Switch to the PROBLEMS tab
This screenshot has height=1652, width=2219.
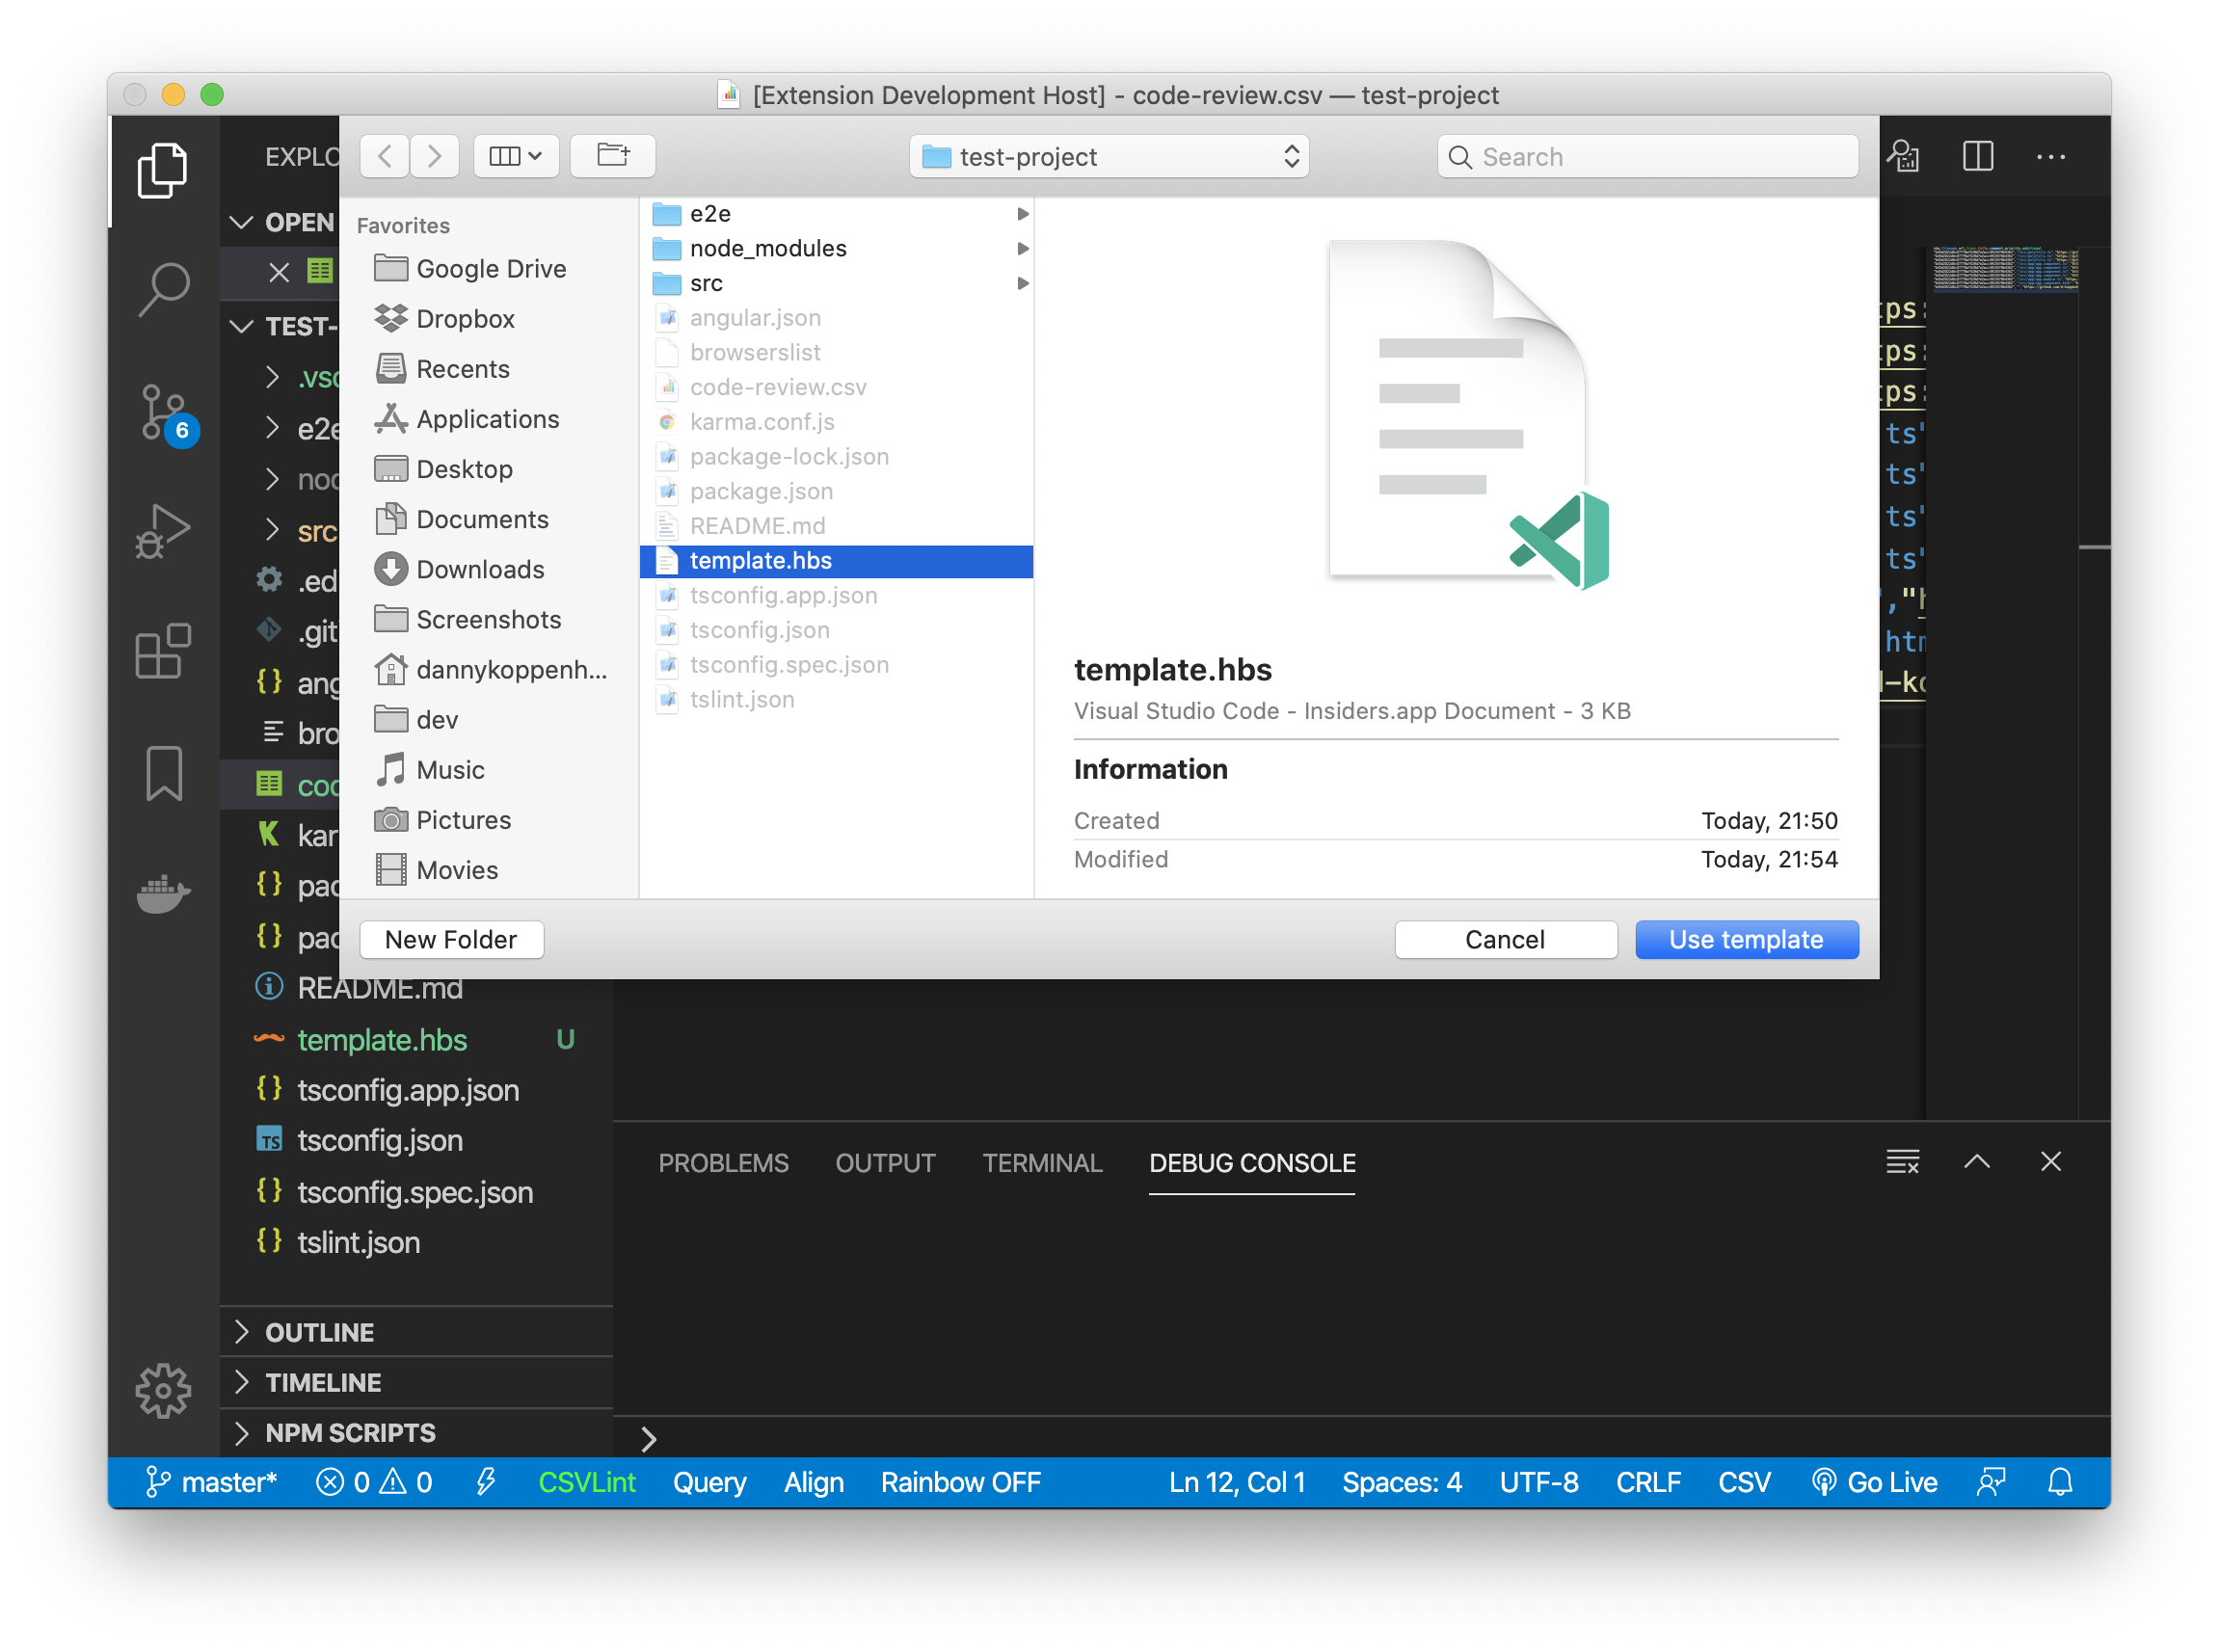(723, 1163)
